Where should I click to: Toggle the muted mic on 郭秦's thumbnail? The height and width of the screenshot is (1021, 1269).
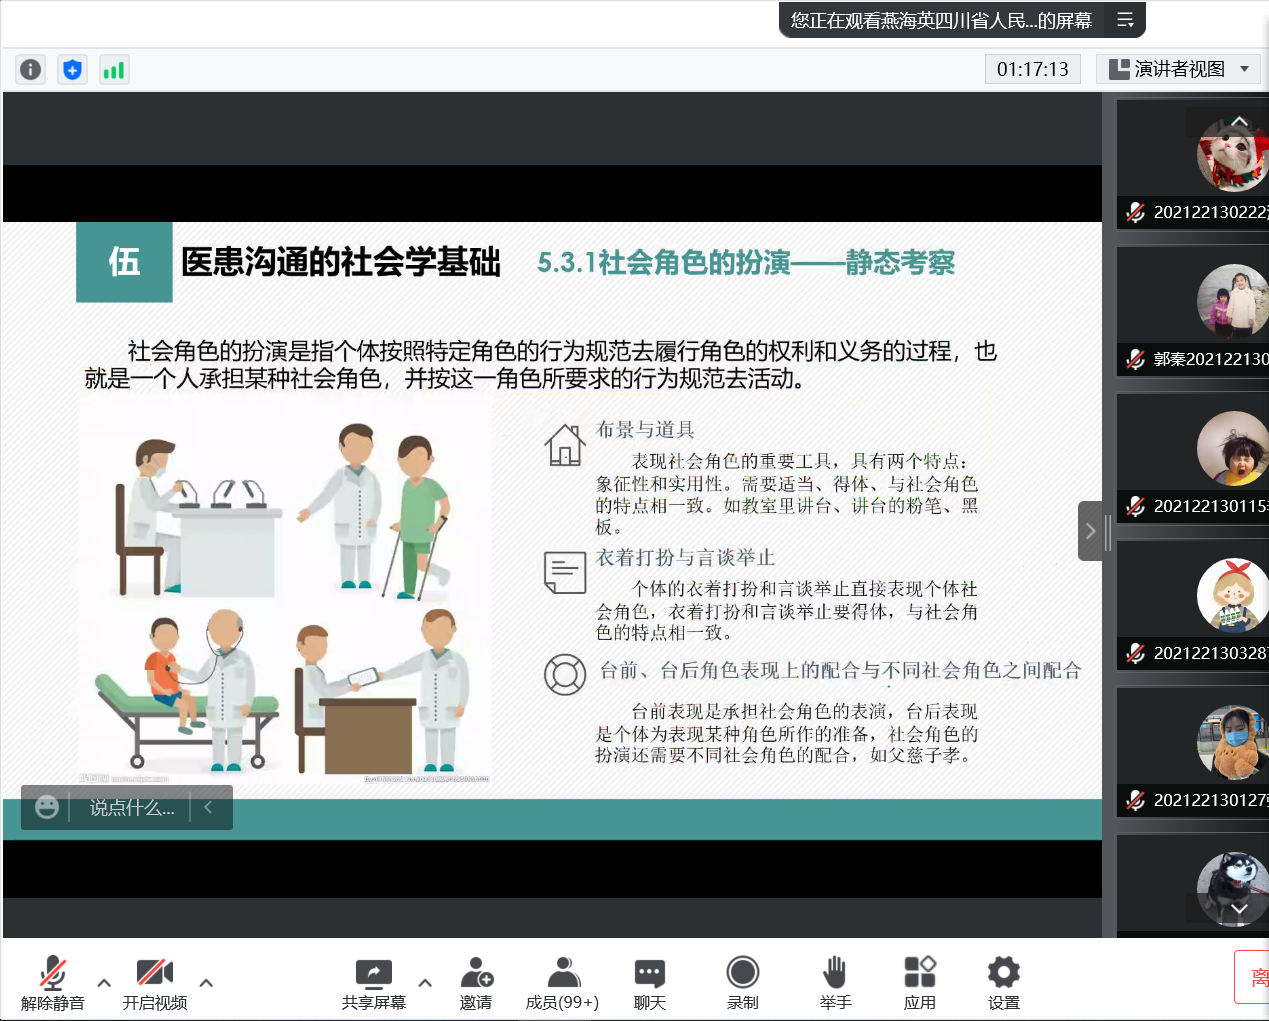(1135, 359)
